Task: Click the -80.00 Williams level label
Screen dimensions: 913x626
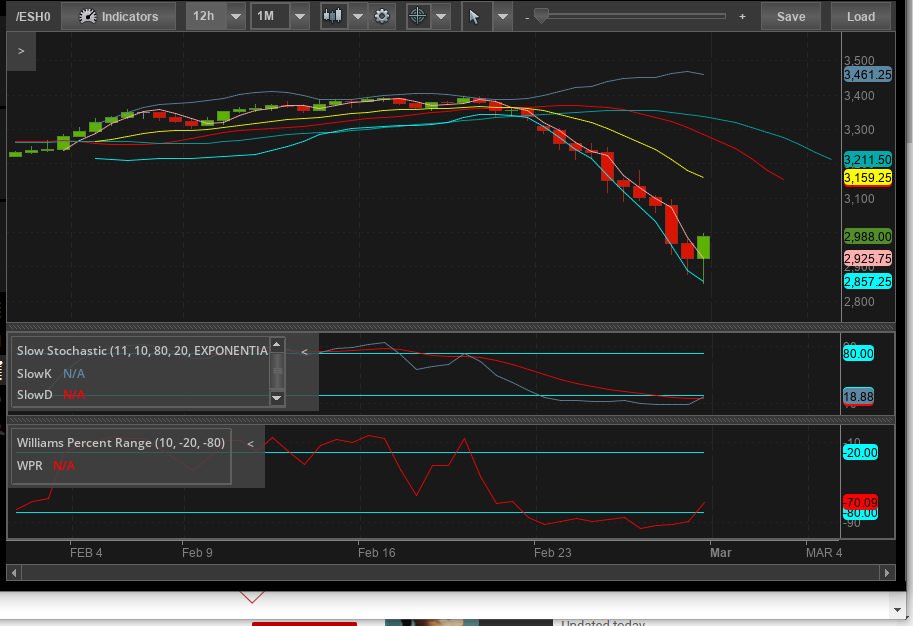Action: pyautogui.click(x=860, y=514)
